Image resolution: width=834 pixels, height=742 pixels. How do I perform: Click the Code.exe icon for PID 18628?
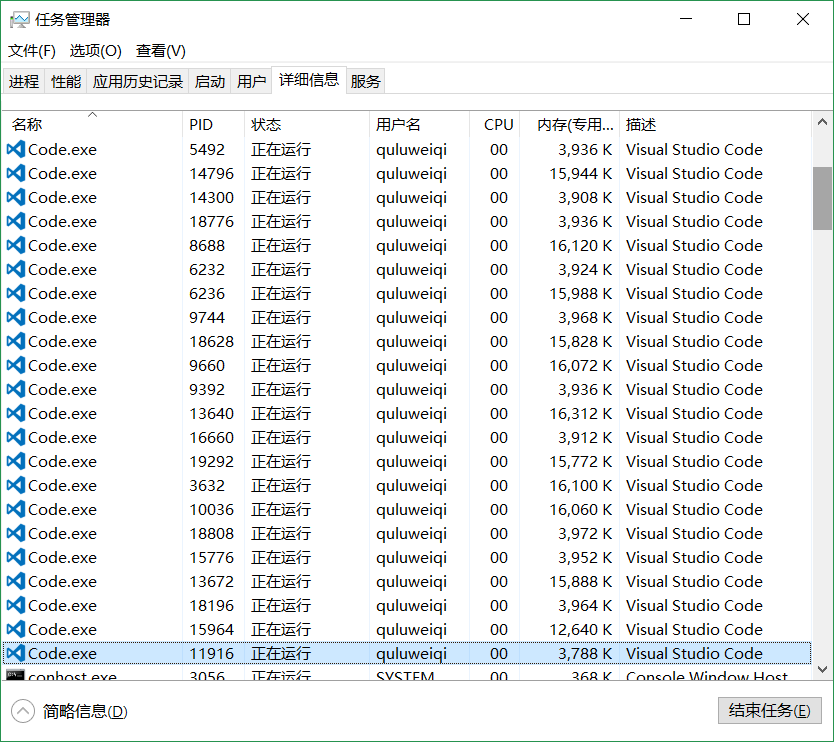point(18,341)
